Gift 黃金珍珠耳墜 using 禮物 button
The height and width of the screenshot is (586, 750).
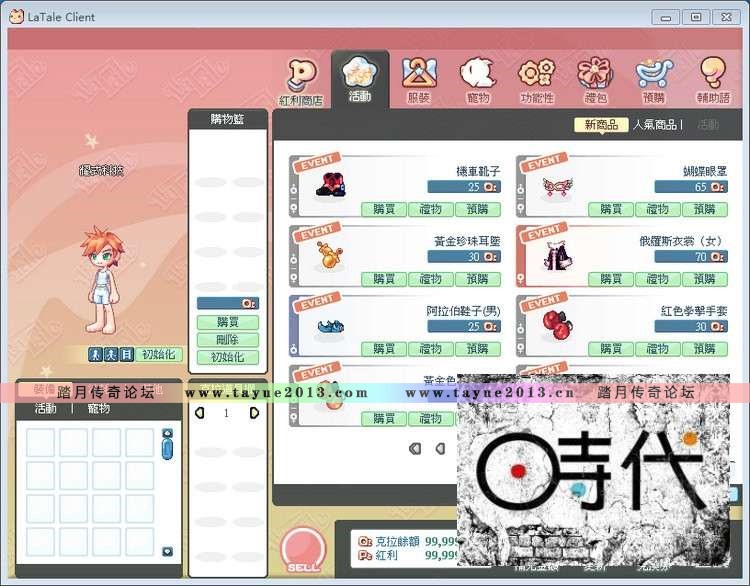(430, 279)
